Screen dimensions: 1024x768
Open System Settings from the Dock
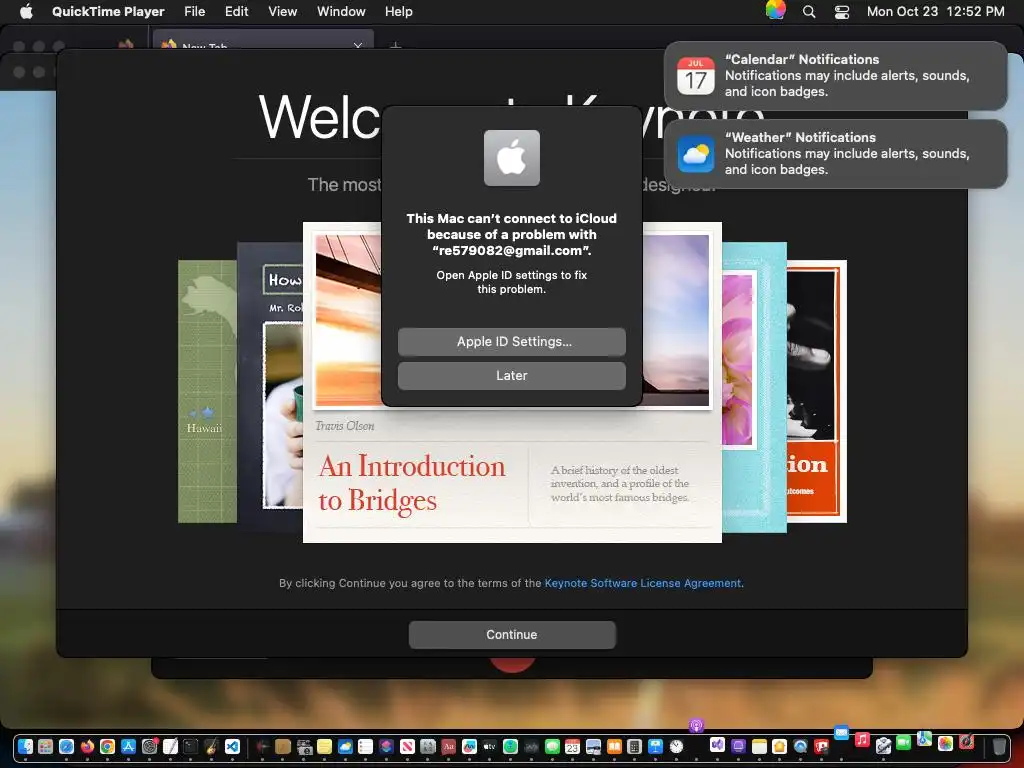(x=150, y=746)
